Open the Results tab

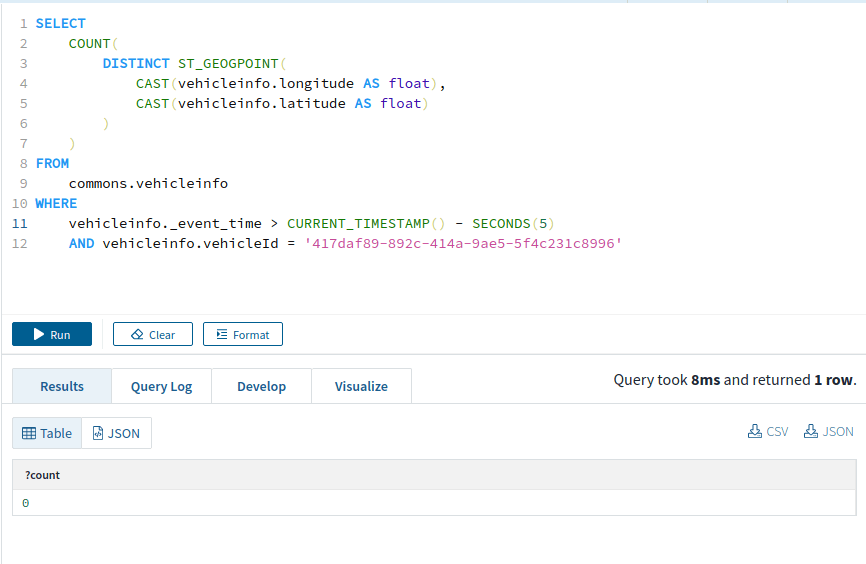(x=62, y=386)
